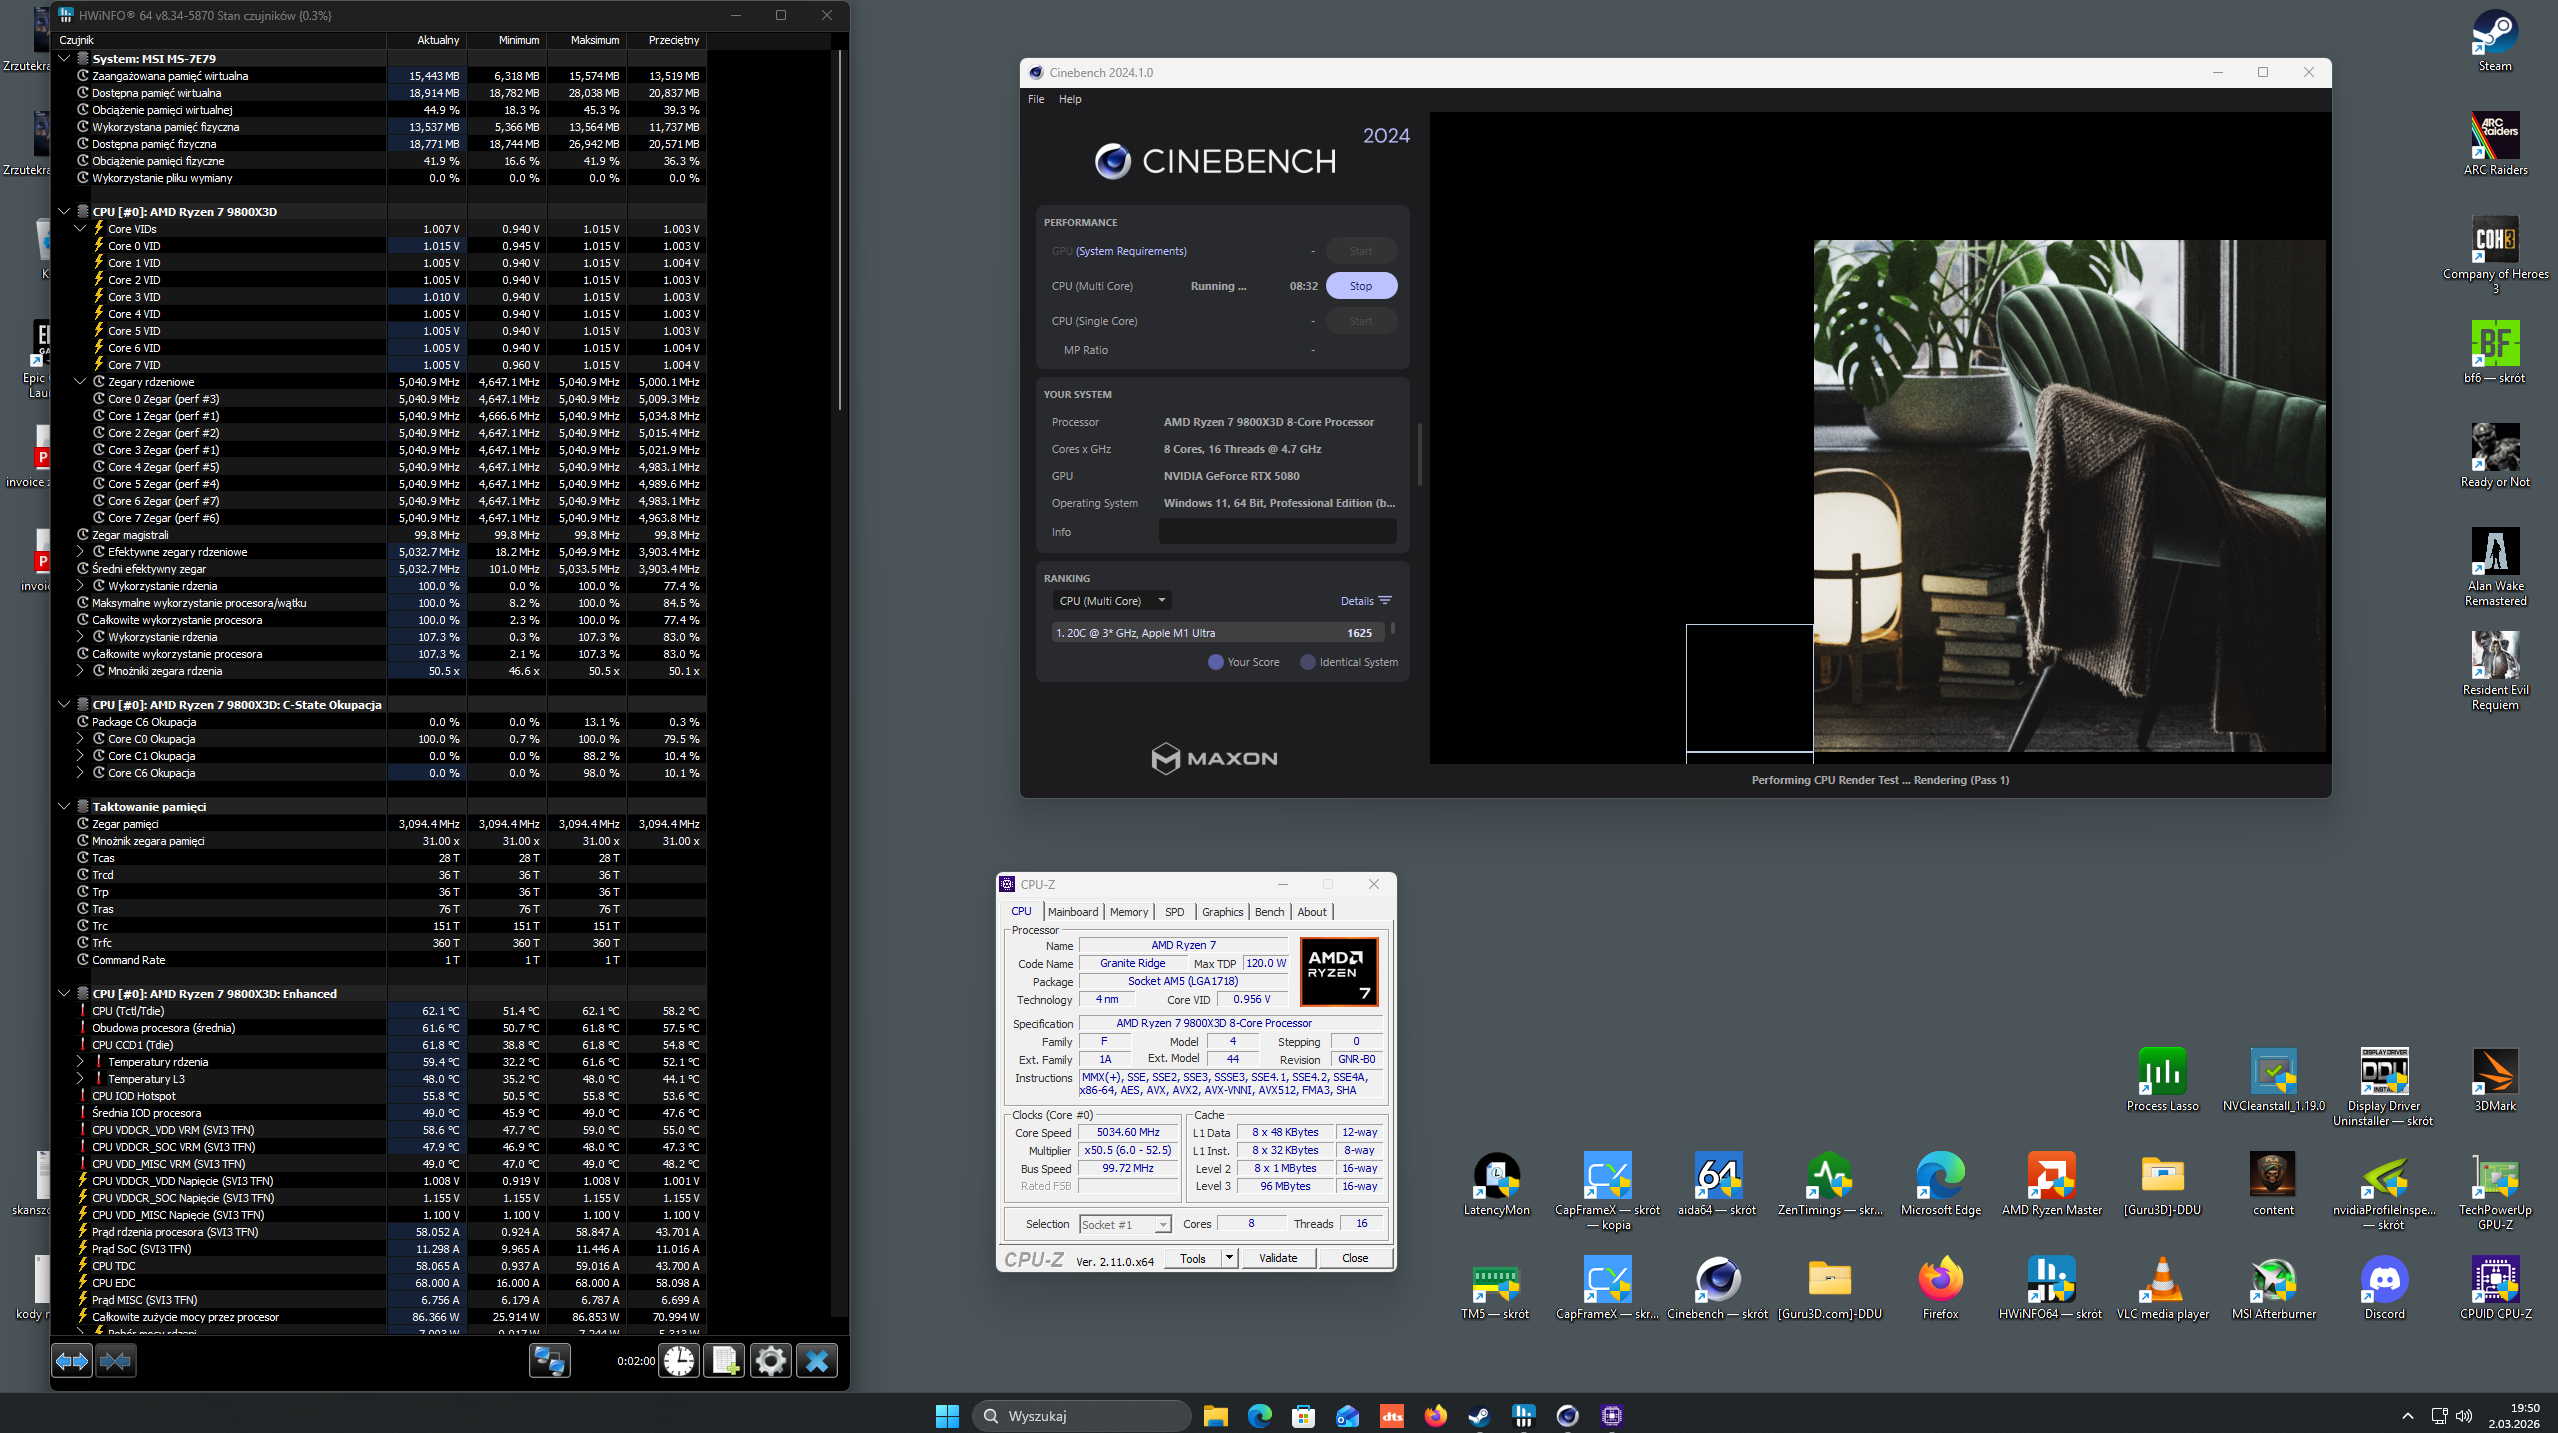Open CPU (Multi Core) ranking dropdown
Screen dimensions: 2558x1433
(x=1111, y=601)
